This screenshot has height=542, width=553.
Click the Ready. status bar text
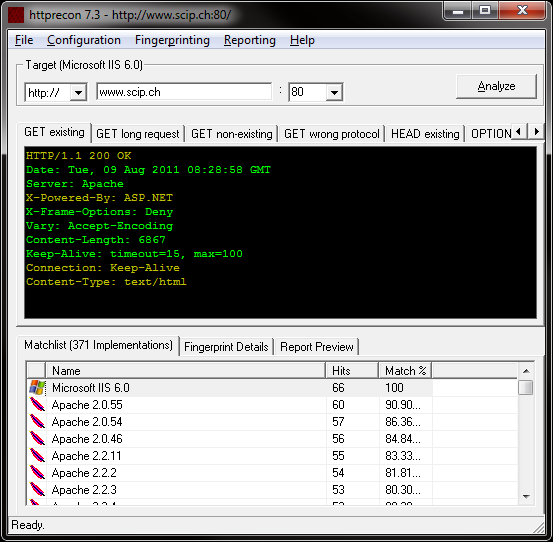pos(28,525)
